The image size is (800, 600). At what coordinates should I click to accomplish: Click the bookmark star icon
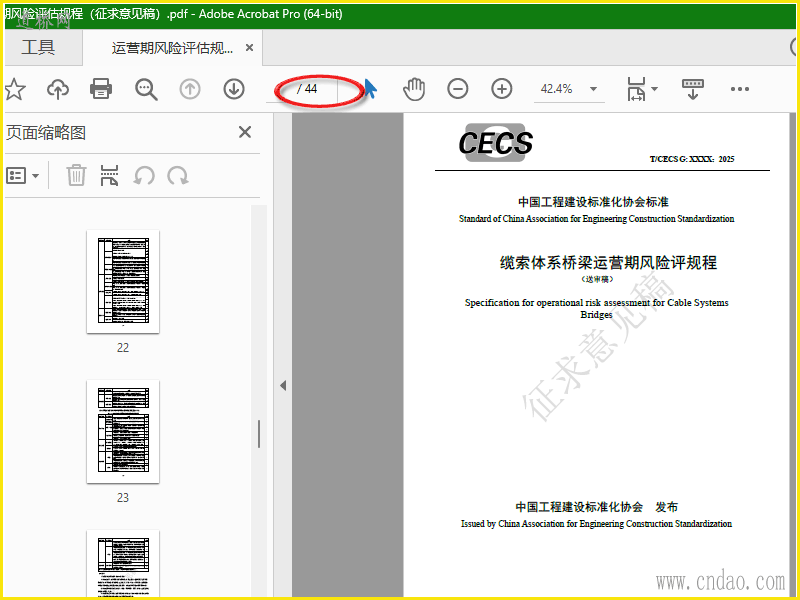coord(15,89)
